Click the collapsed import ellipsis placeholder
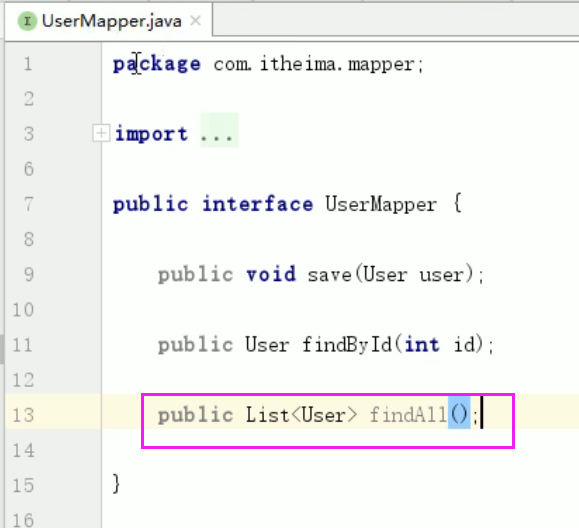 tap(219, 130)
